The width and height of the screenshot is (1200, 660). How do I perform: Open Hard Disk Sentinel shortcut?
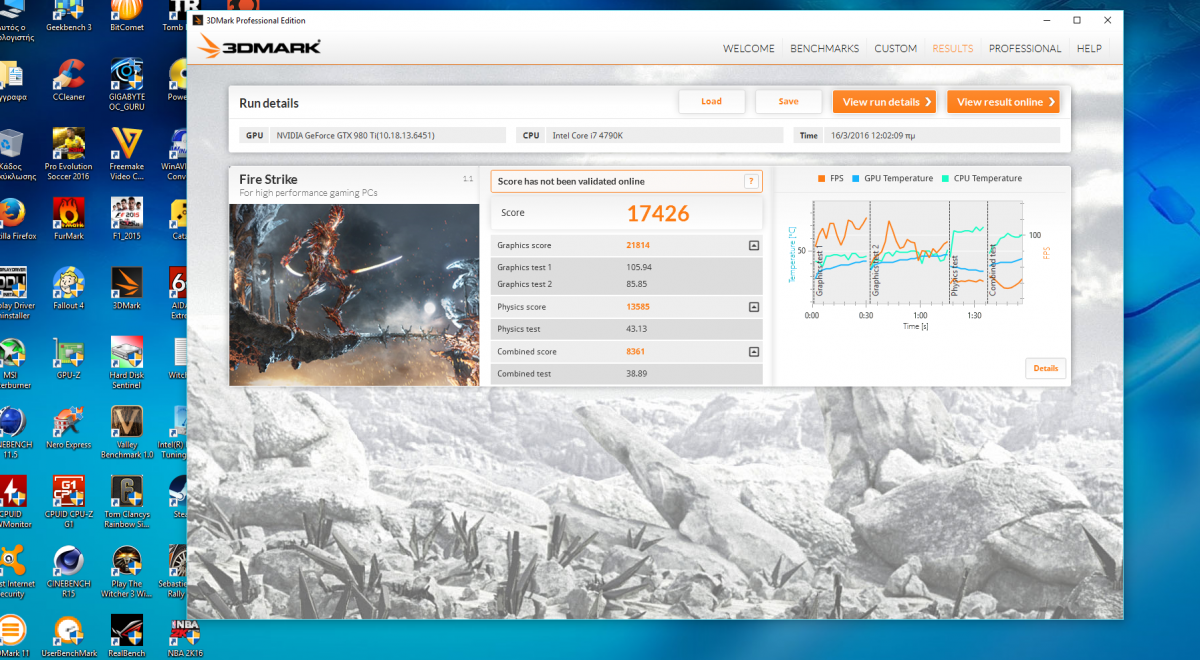(x=127, y=362)
